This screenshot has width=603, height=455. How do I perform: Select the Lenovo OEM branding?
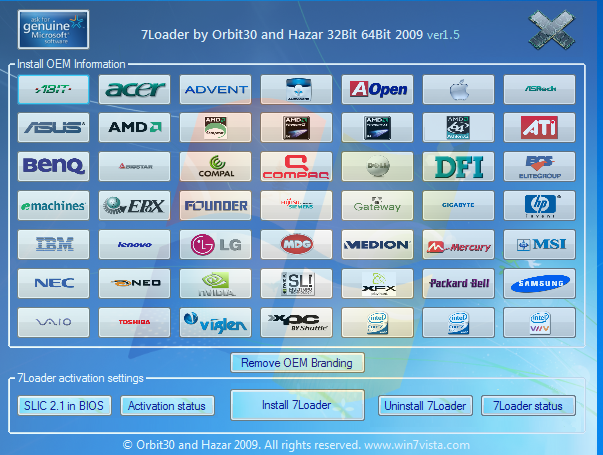point(134,245)
